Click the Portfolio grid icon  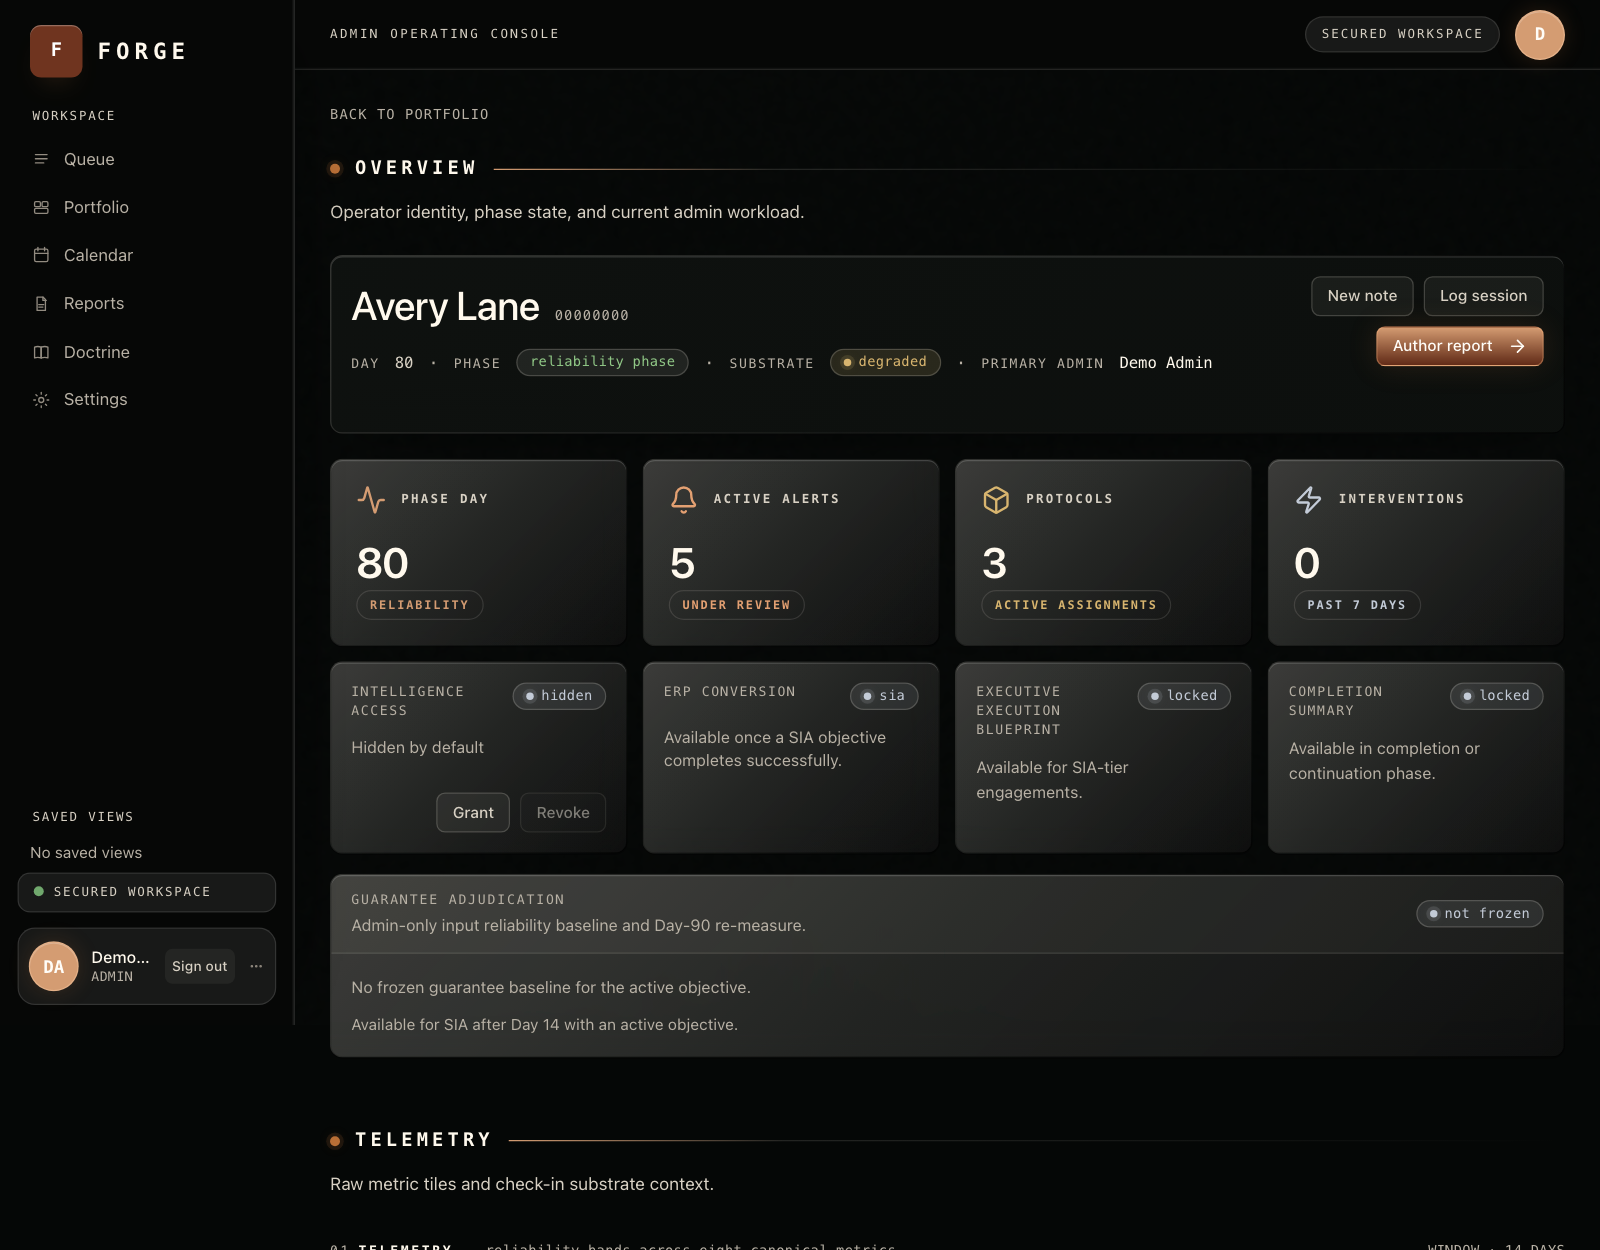click(41, 207)
